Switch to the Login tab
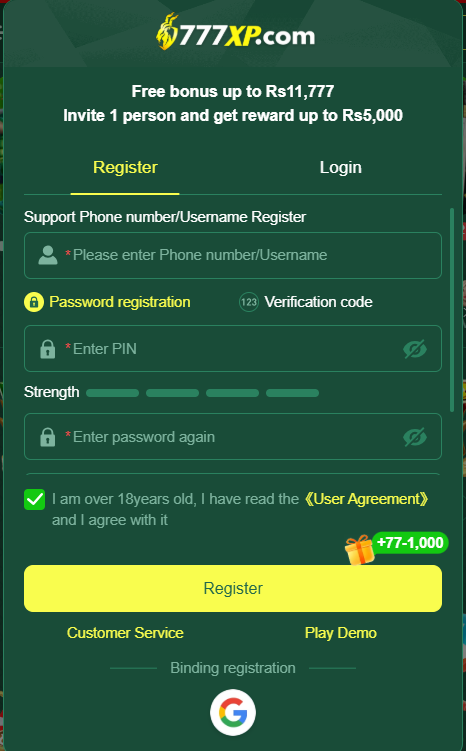This screenshot has height=751, width=466. [341, 168]
